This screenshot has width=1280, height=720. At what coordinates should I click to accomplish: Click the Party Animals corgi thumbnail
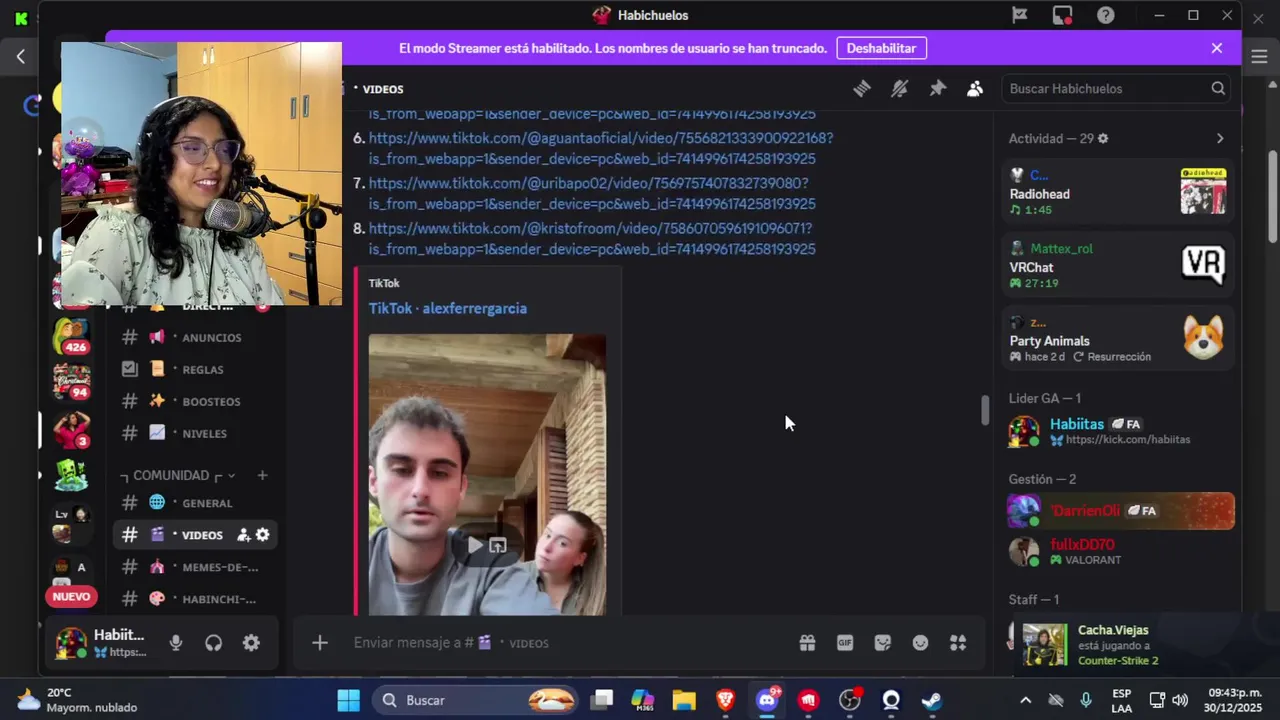tap(1203, 337)
